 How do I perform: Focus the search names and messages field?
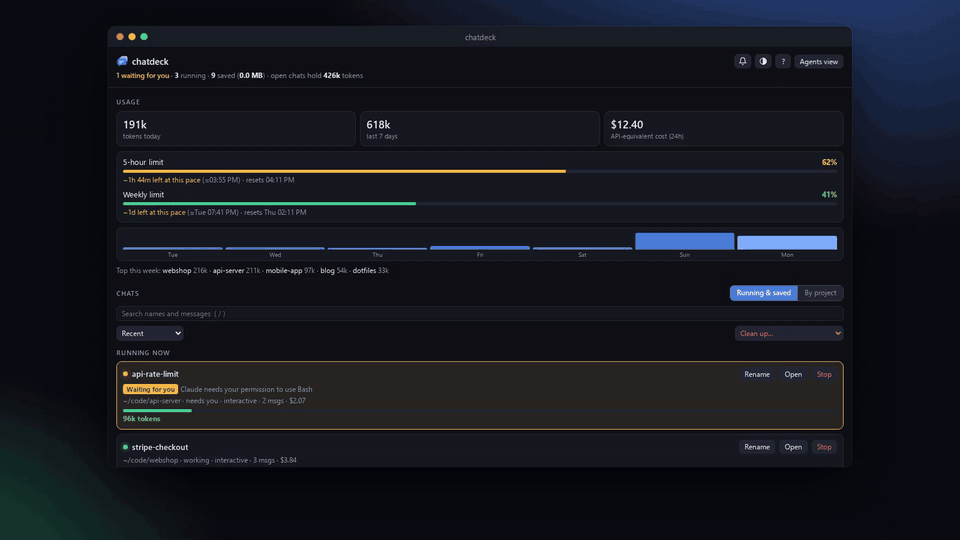coord(479,313)
